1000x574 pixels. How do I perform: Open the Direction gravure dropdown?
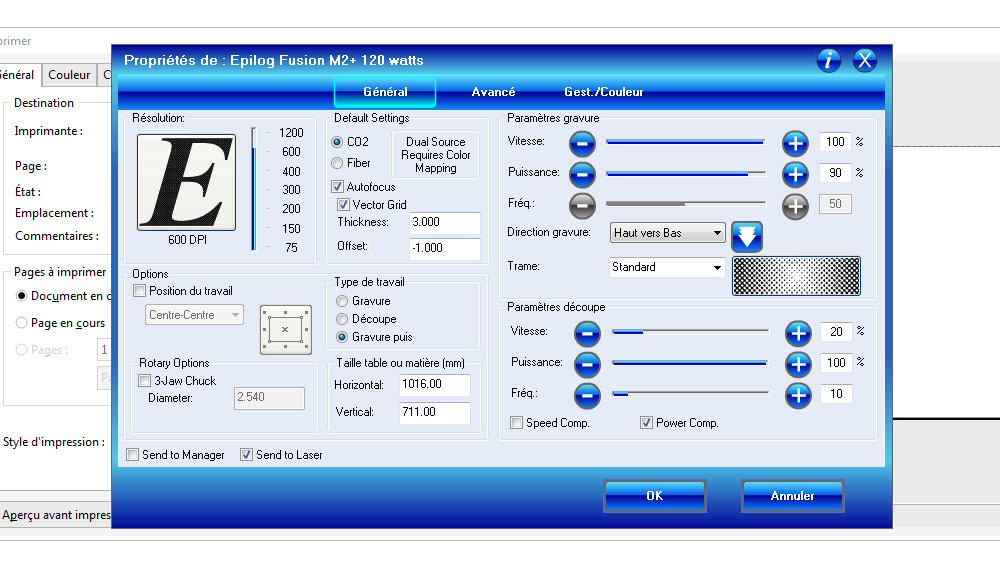click(x=668, y=233)
